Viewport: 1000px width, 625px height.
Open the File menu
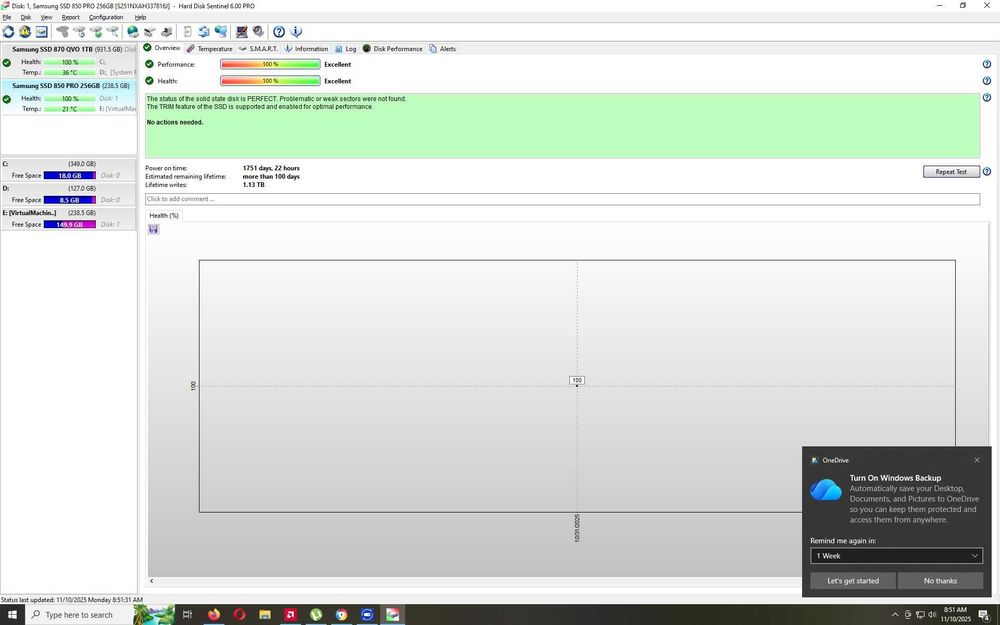click(x=6, y=17)
